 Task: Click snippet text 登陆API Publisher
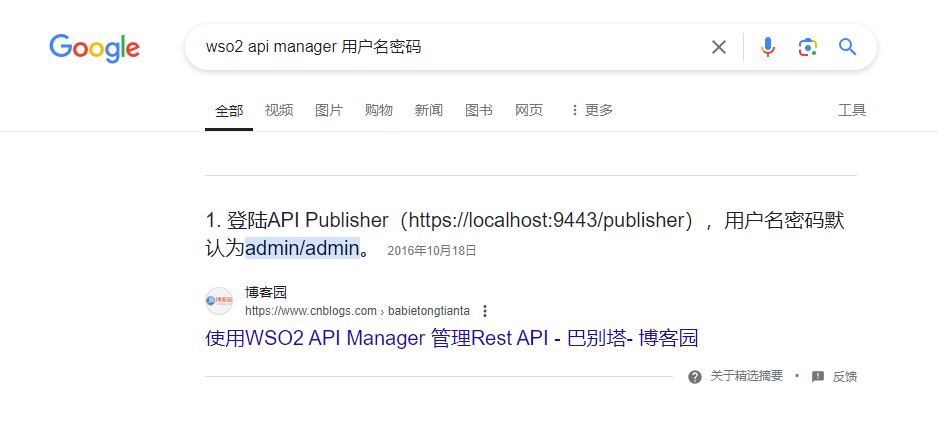pos(307,220)
